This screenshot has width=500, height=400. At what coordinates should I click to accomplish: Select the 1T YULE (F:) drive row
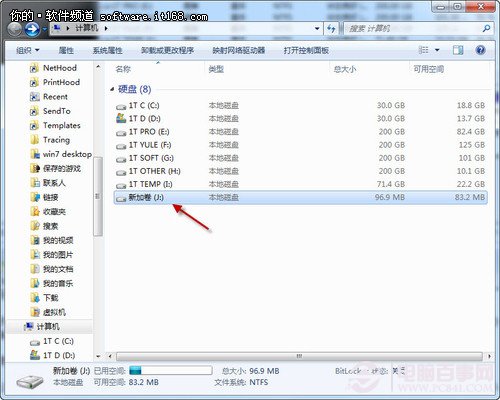click(300, 145)
